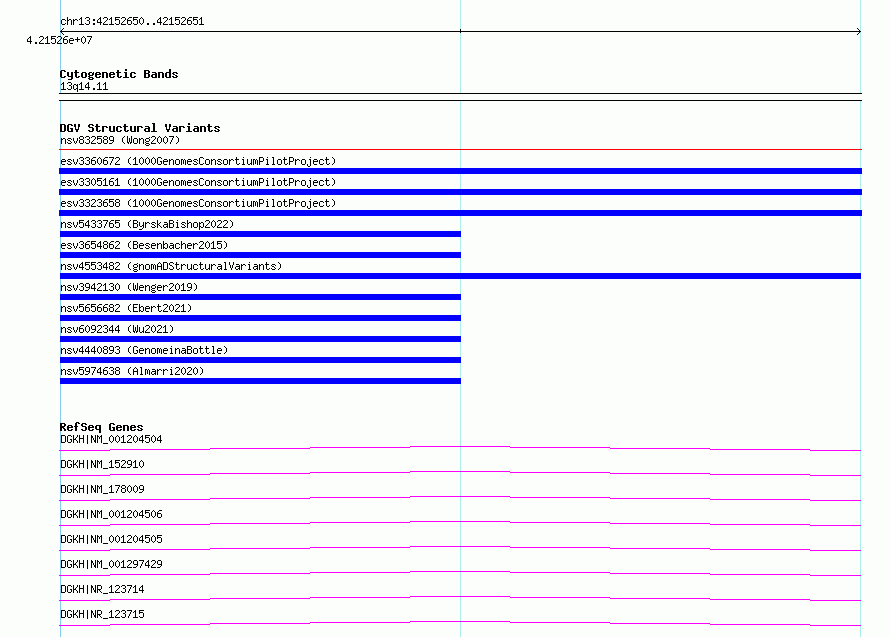Select esv3323658 variant label
Viewport: 890px width, 637px height.
coord(198,203)
